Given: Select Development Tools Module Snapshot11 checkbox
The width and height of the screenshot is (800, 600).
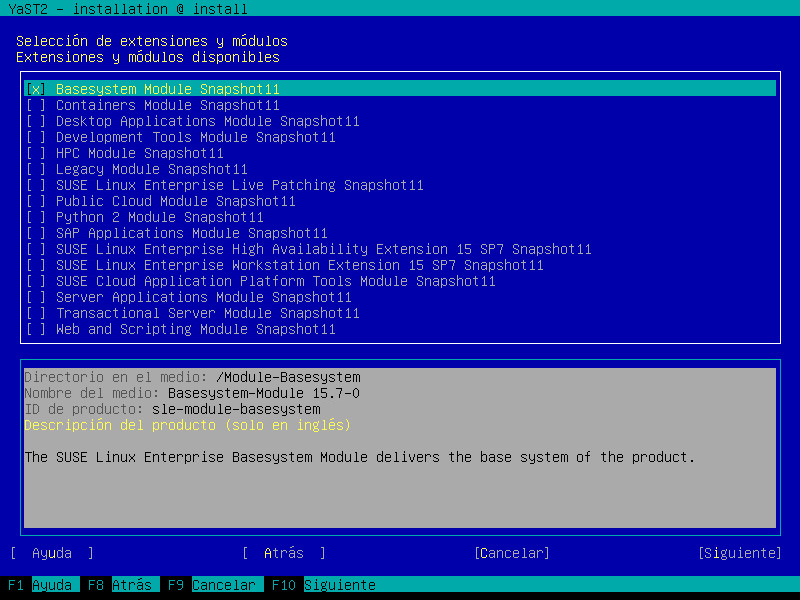Looking at the screenshot, I should pos(36,137).
